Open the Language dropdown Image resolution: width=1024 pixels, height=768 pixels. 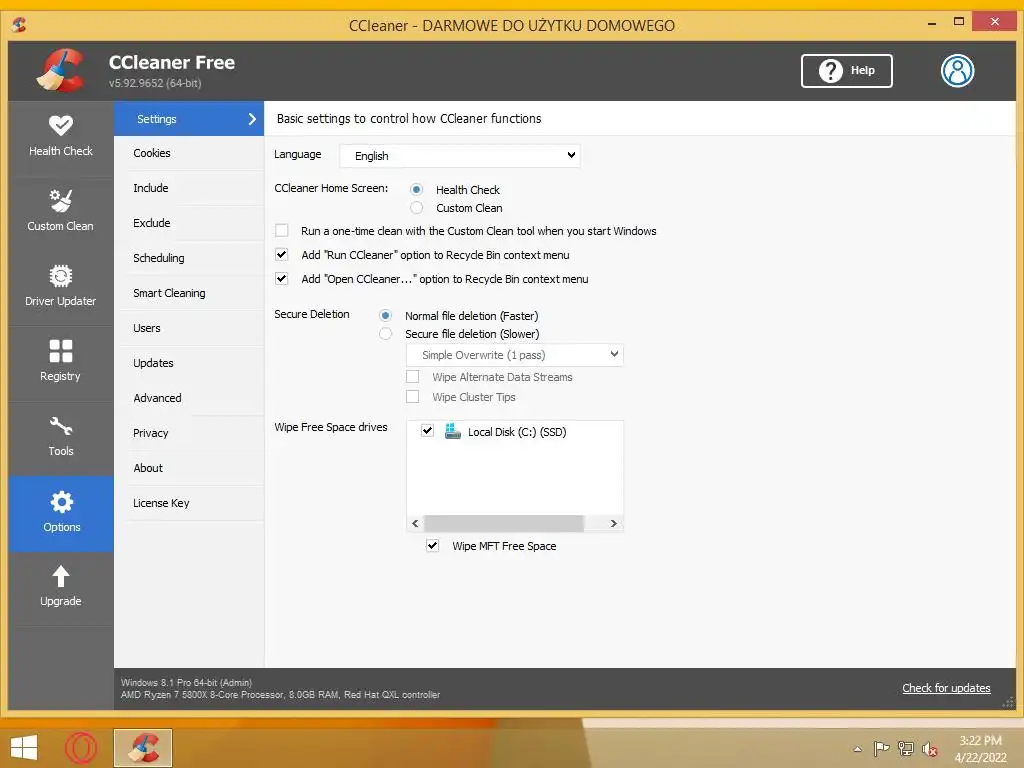click(x=460, y=155)
